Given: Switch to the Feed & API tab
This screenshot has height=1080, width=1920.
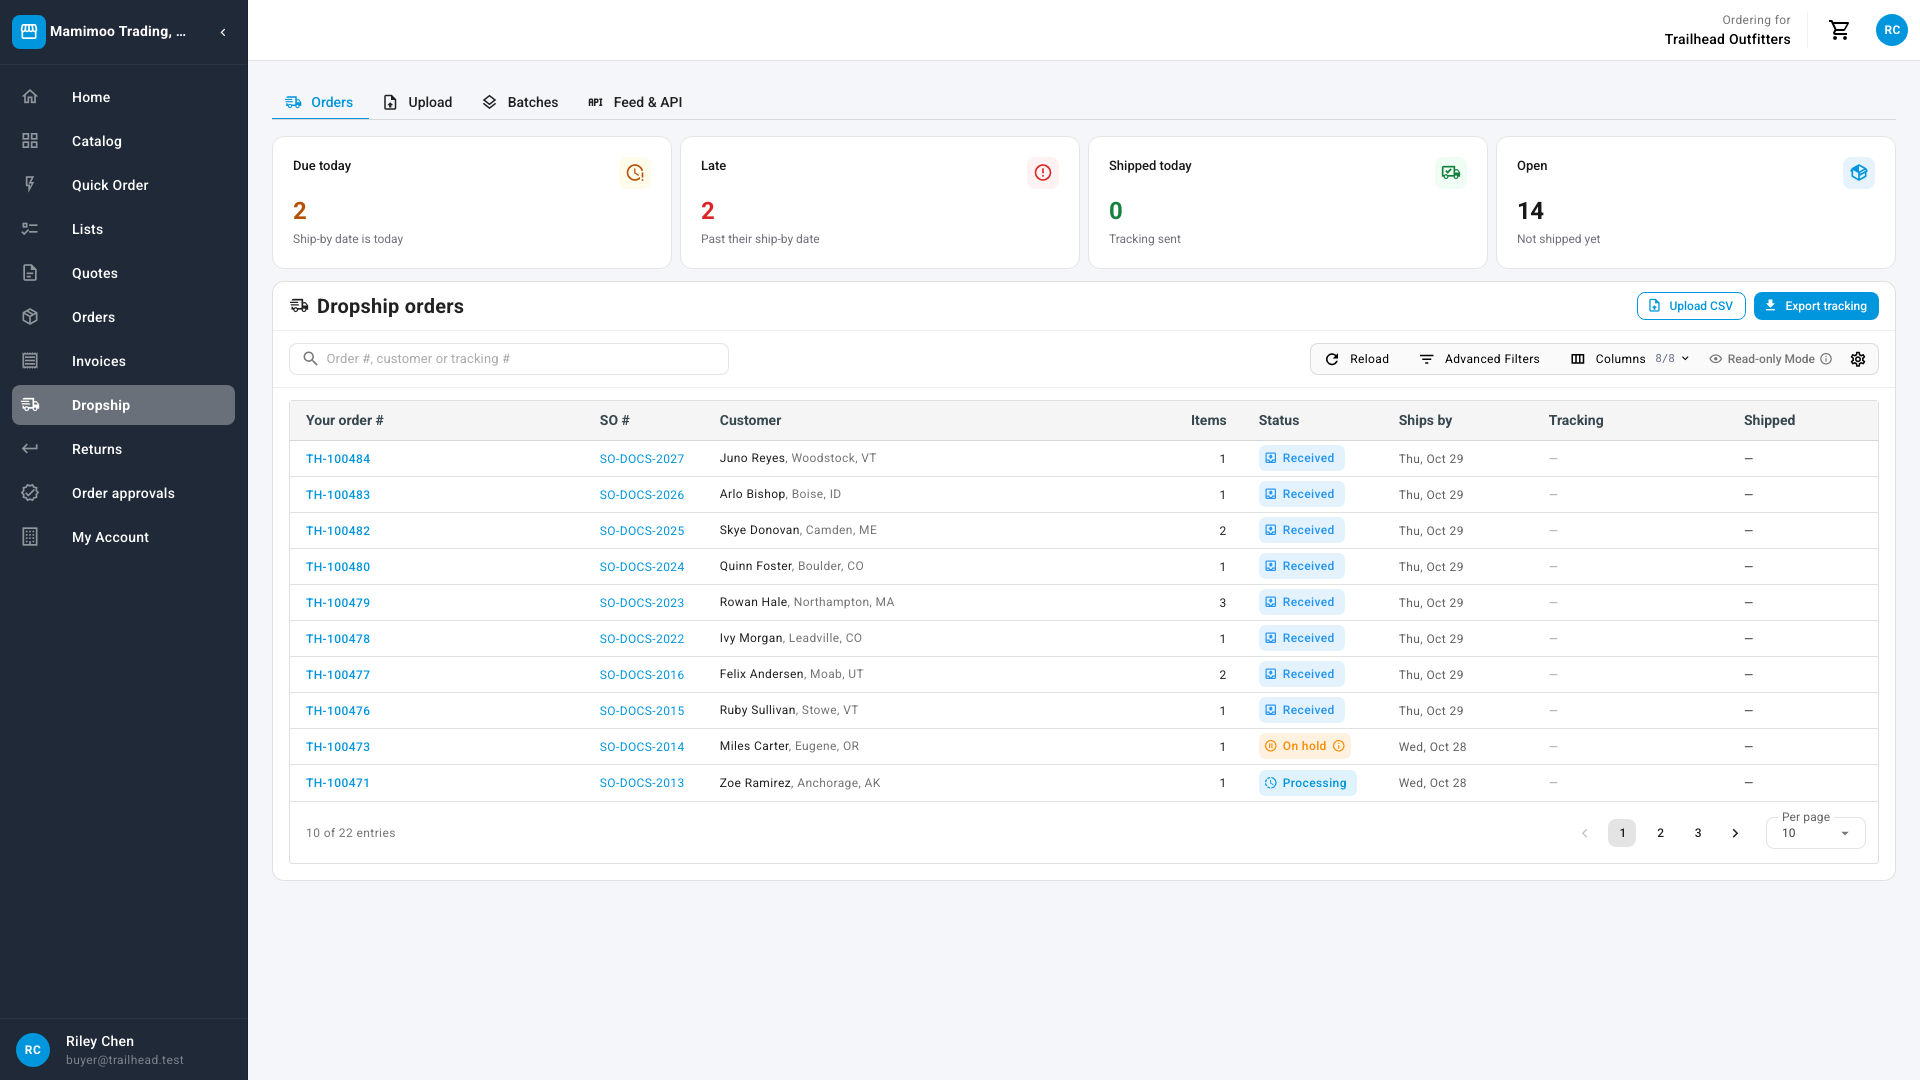Looking at the screenshot, I should [x=635, y=102].
